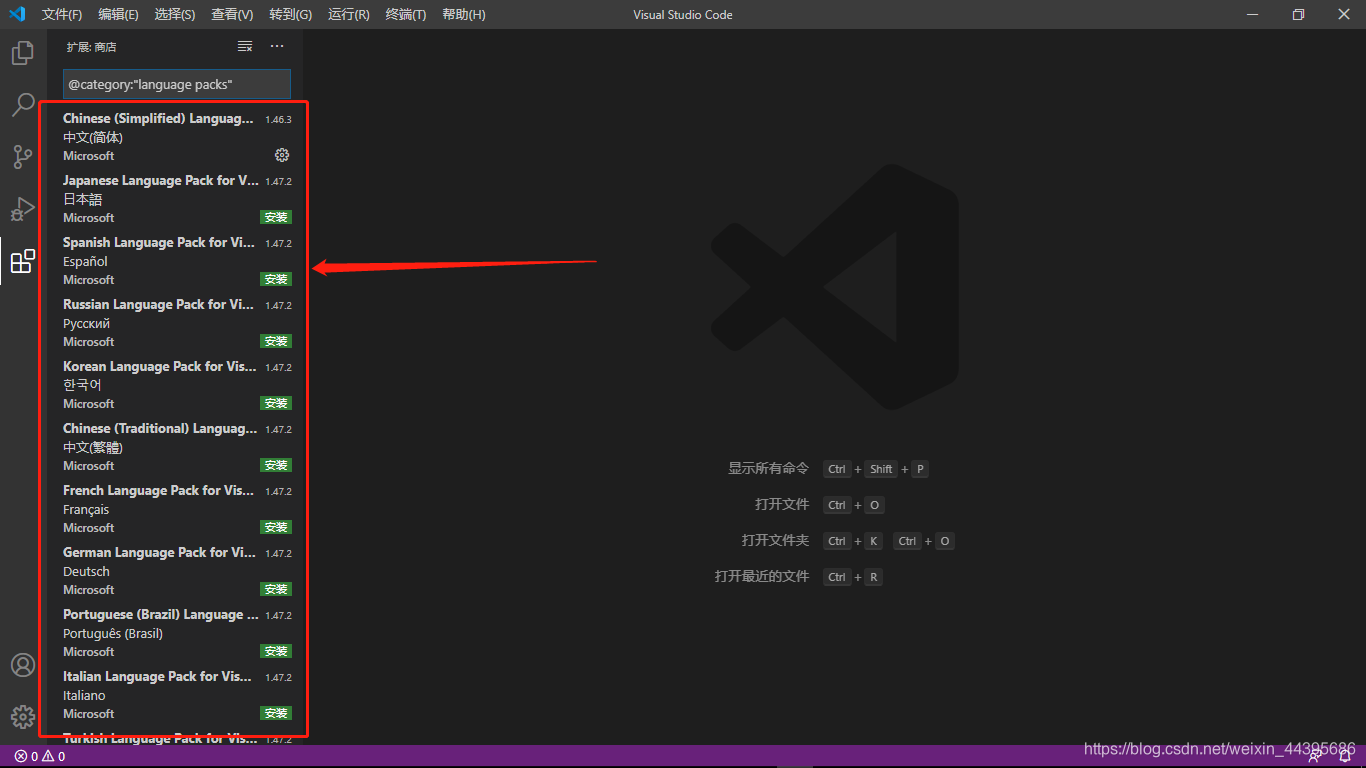This screenshot has height=768, width=1366.
Task: Install the Portuguese (Brazil) Language Pack
Action: (276, 651)
